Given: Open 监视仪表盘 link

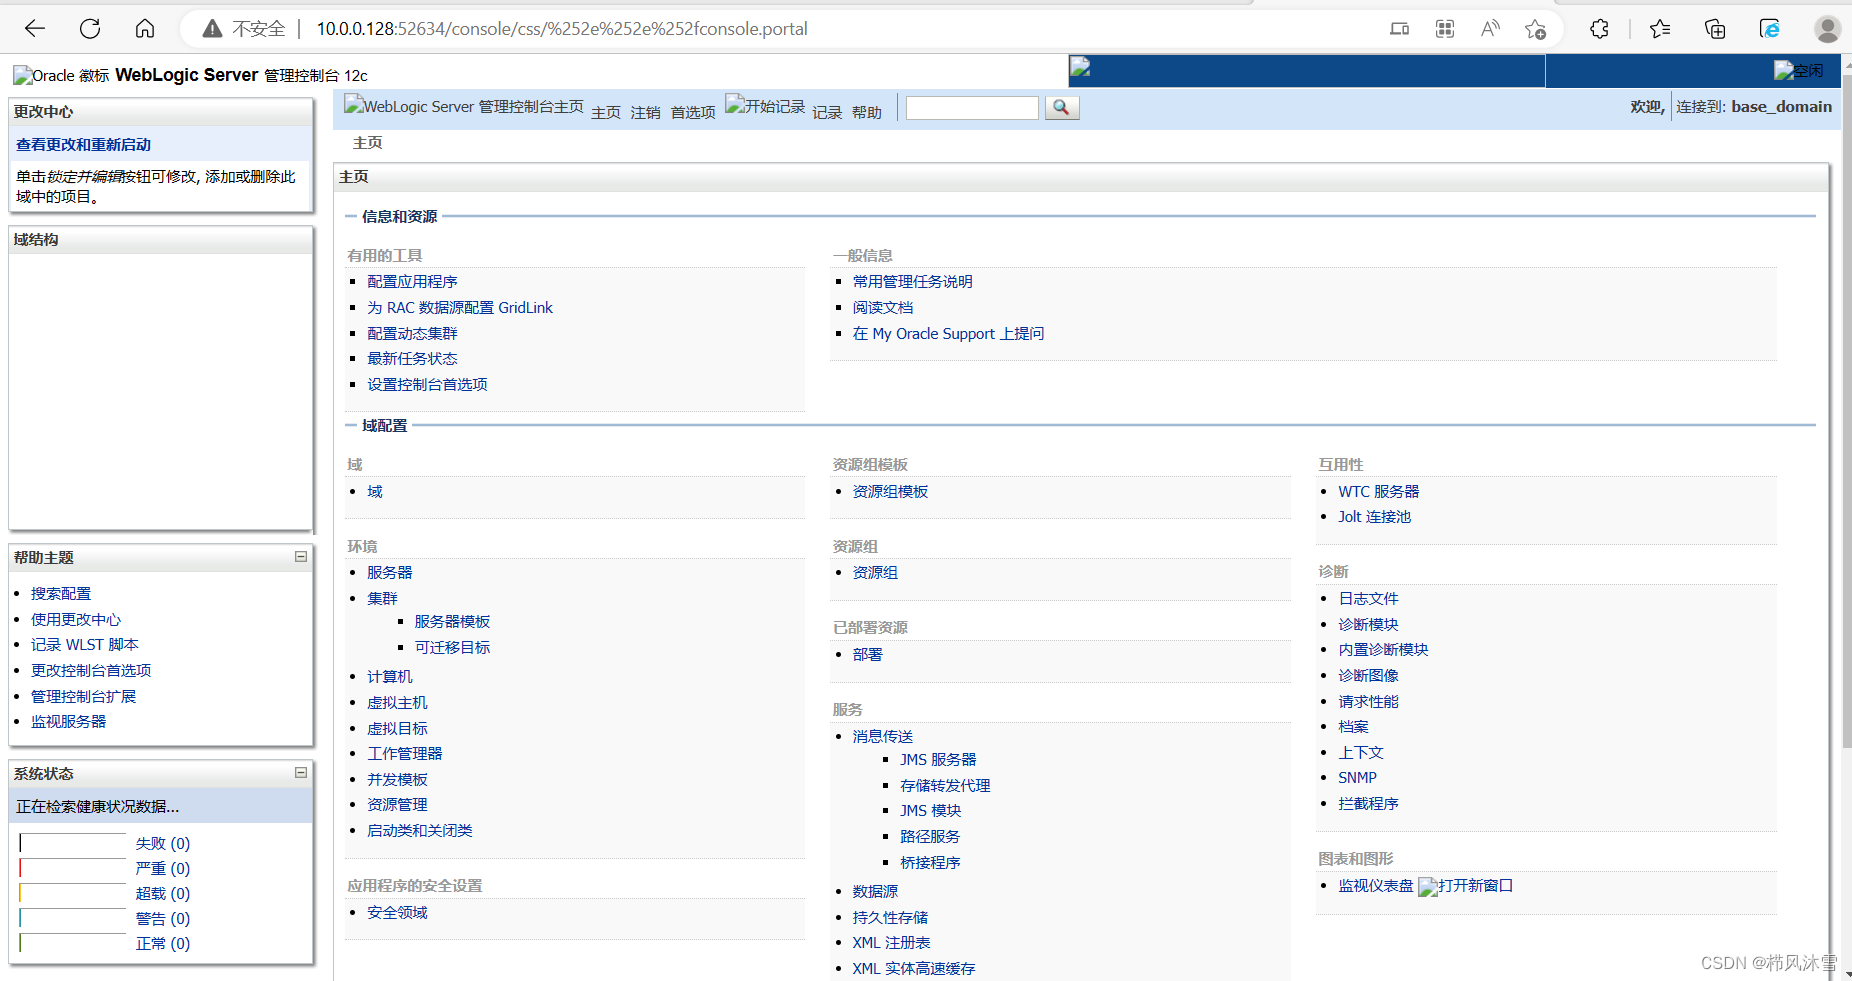Looking at the screenshot, I should [1376, 886].
